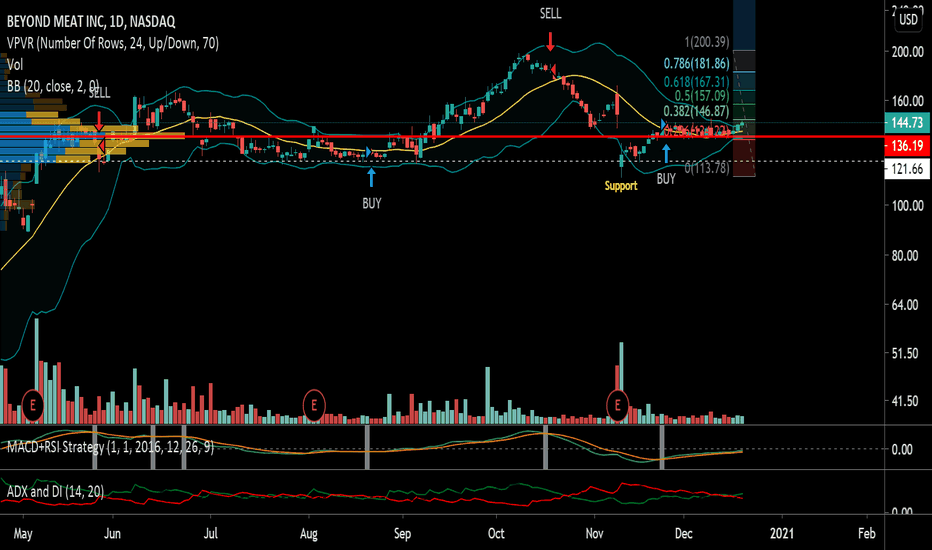
Task: Click the Feb label on time axis
Action: click(867, 533)
